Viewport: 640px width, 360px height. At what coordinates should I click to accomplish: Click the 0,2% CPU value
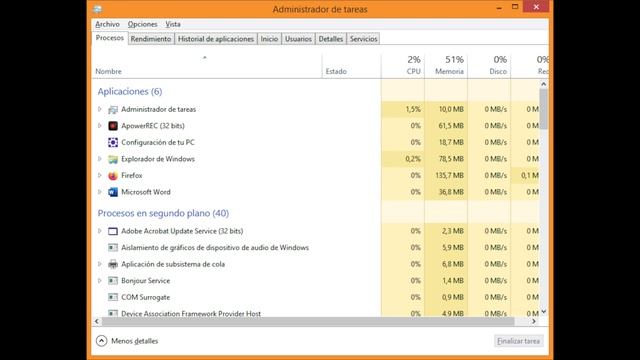(413, 159)
